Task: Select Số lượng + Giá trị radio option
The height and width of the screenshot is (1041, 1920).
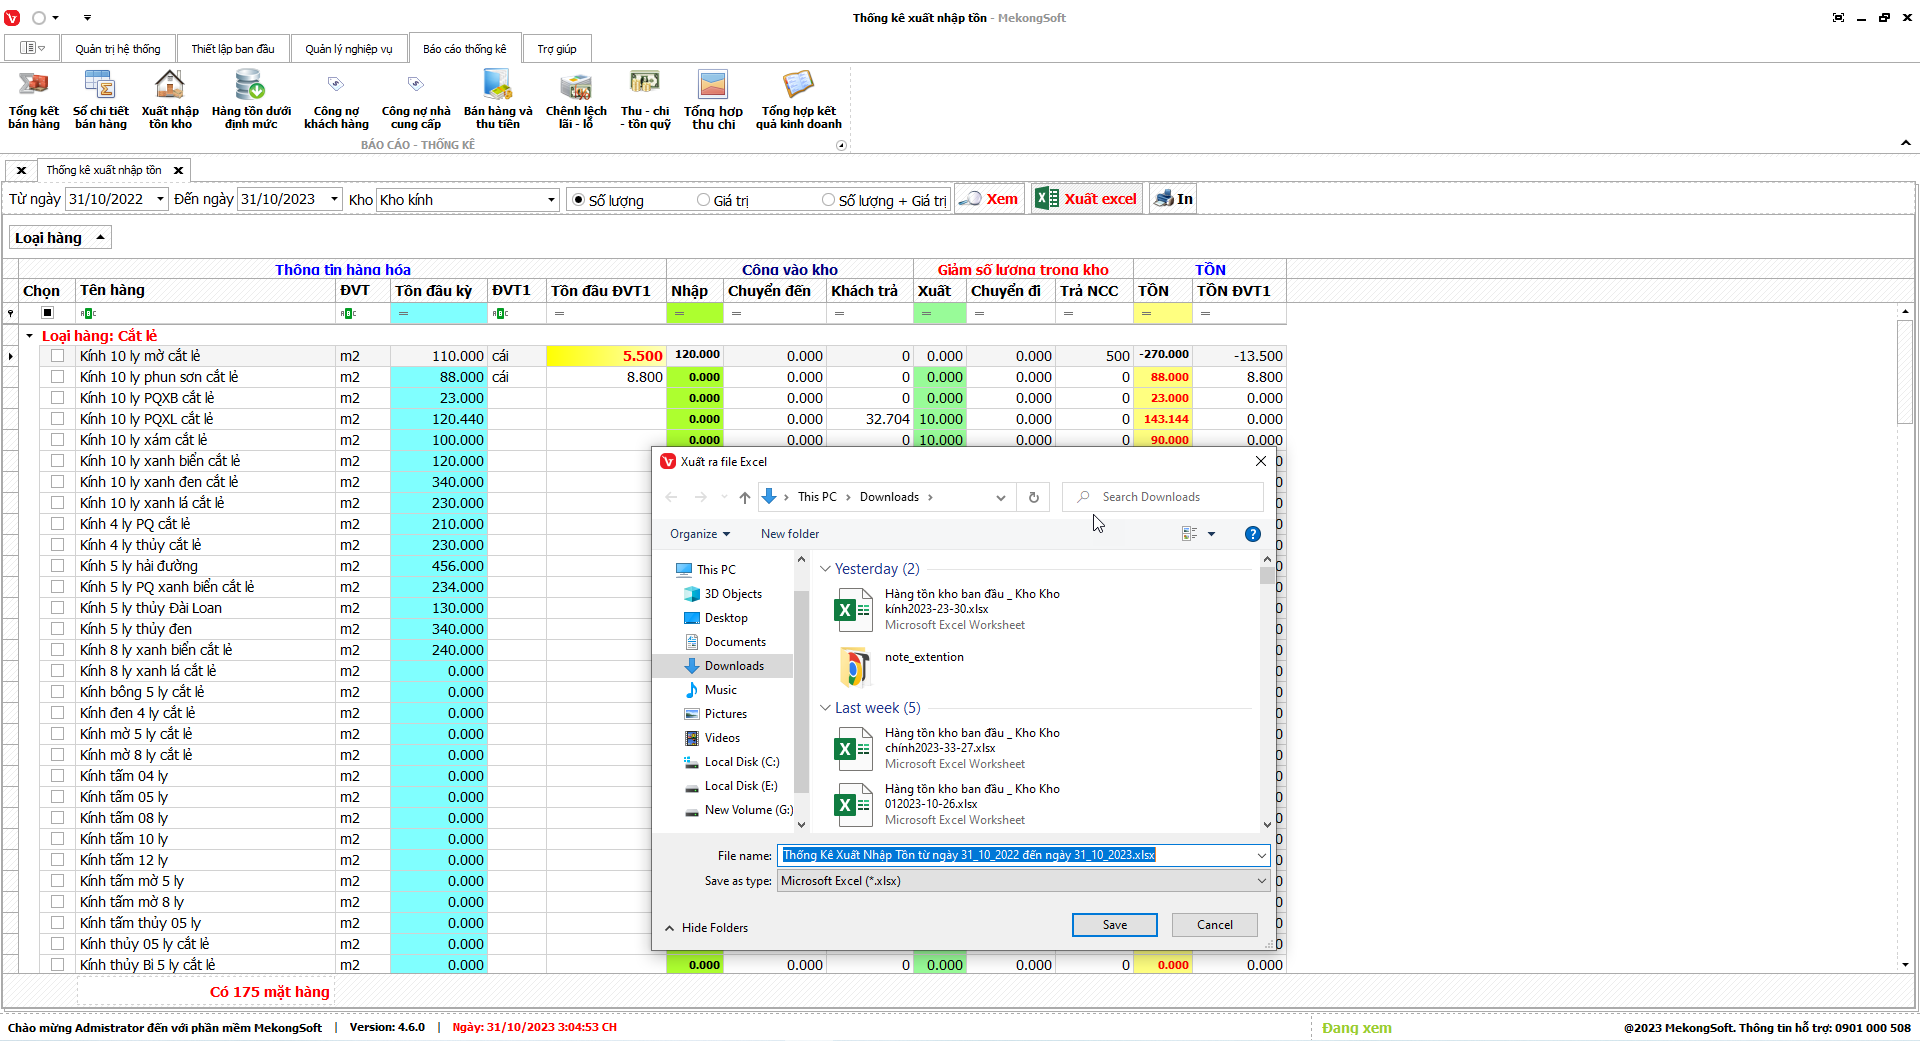Action: pyautogui.click(x=829, y=200)
